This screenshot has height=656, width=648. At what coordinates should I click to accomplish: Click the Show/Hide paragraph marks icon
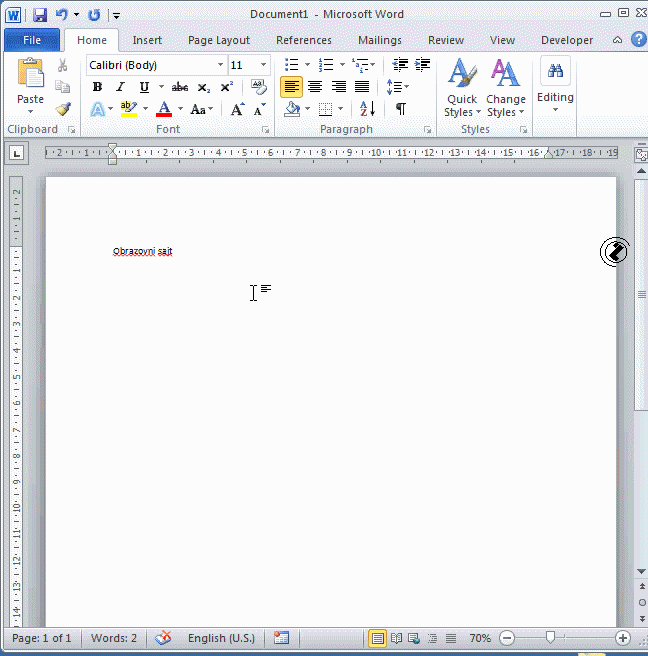400,109
